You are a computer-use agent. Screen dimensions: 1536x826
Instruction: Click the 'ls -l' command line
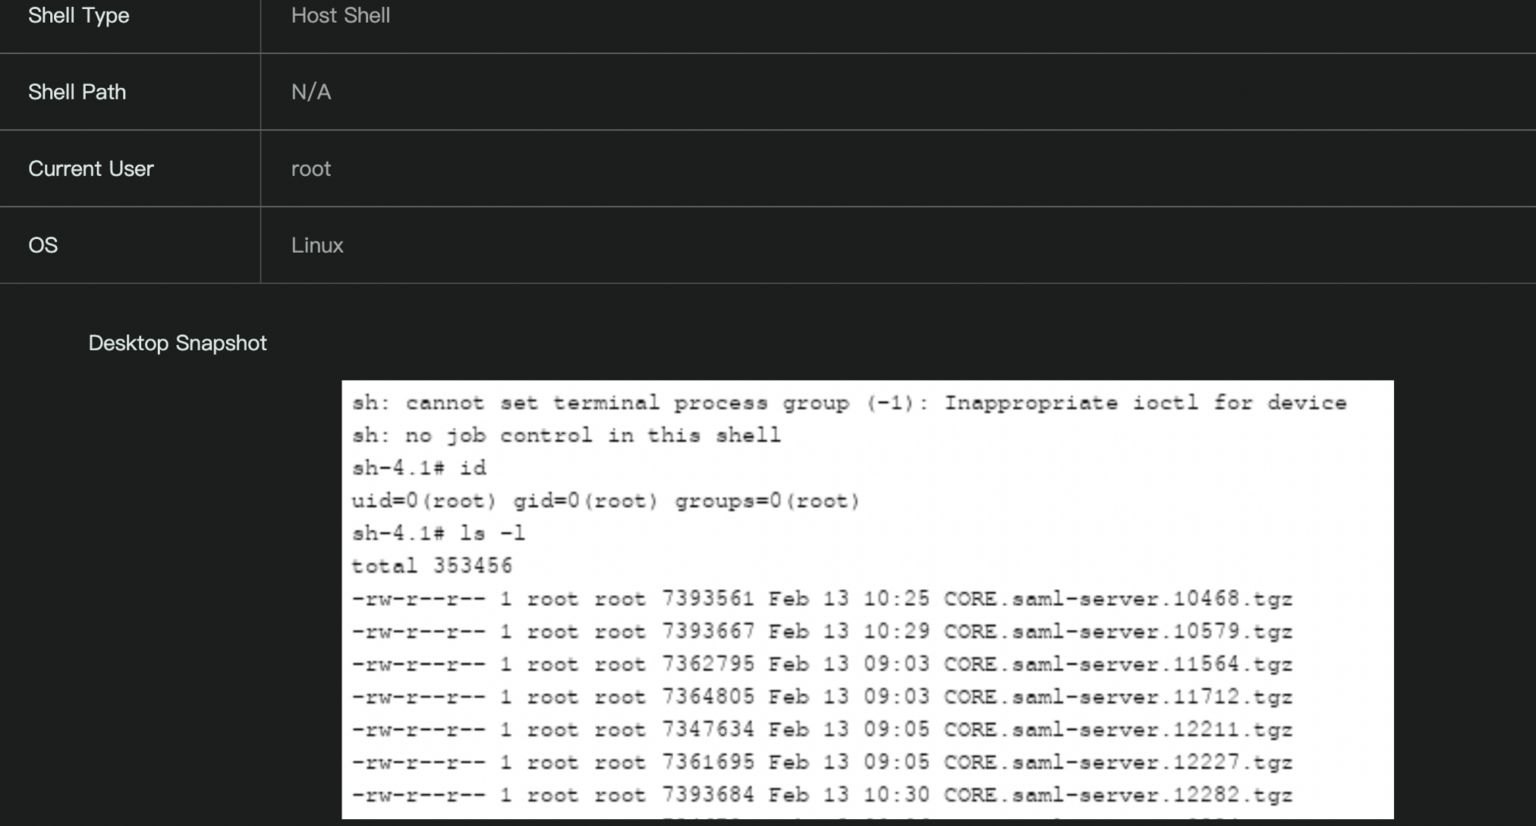[438, 534]
